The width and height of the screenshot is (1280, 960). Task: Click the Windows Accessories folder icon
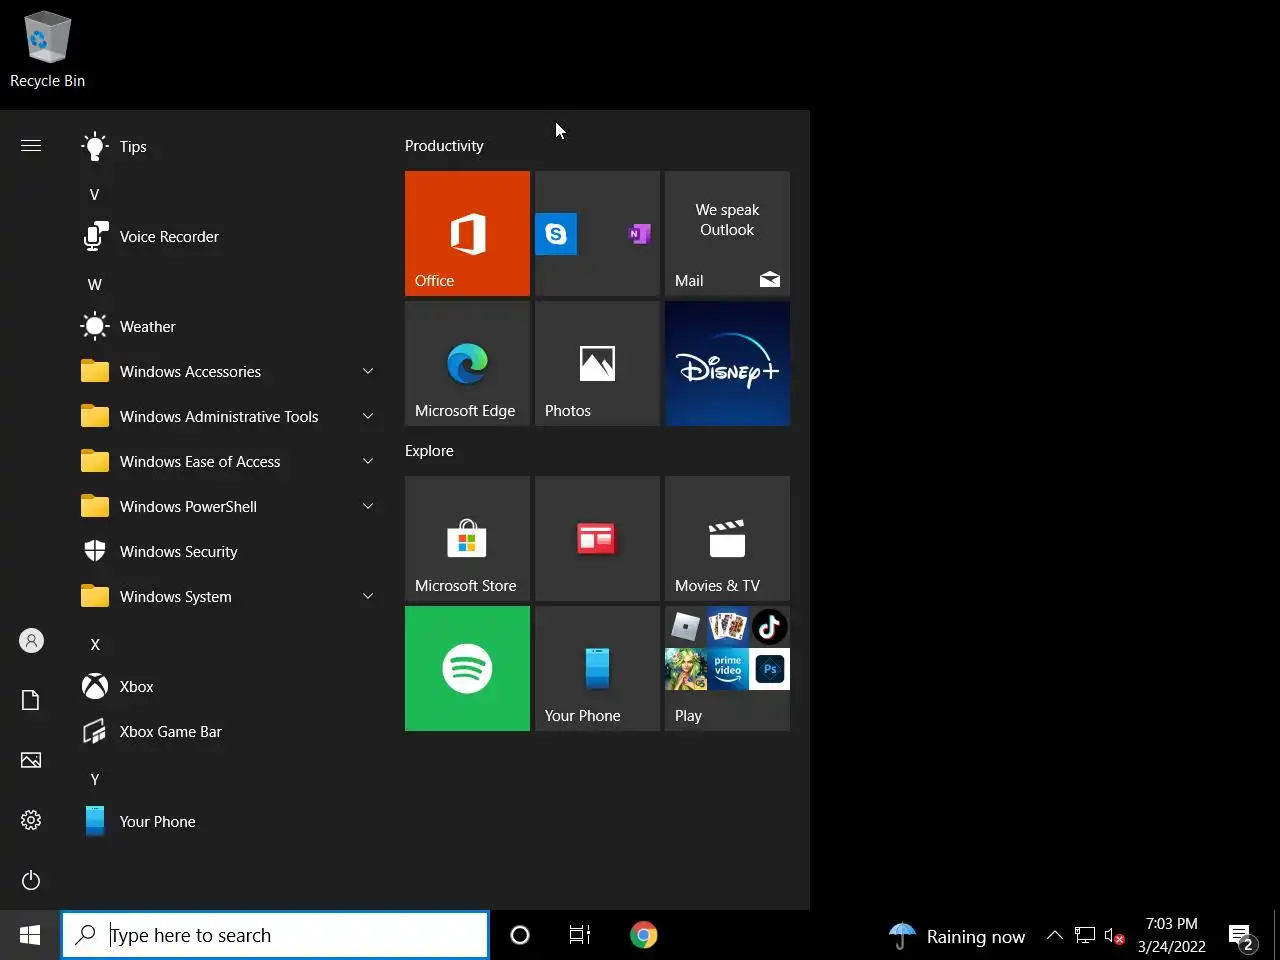pyautogui.click(x=95, y=371)
